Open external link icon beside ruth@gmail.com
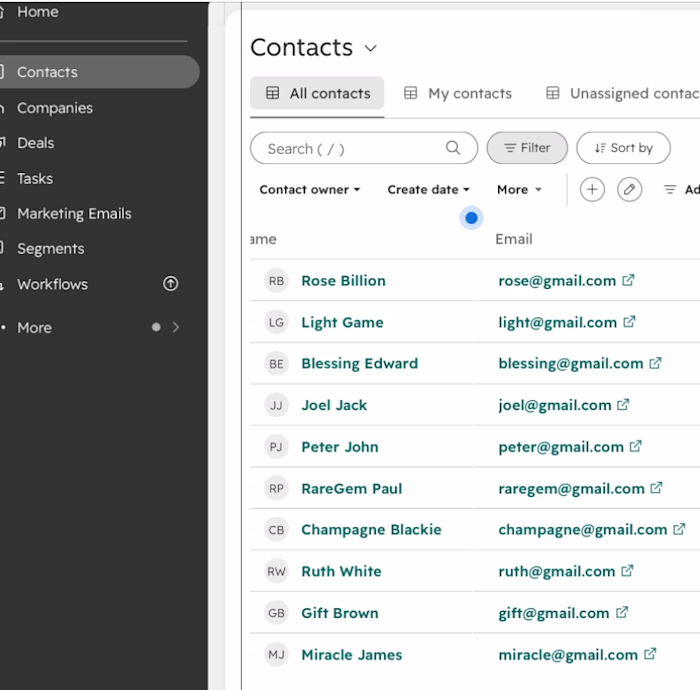700x690 pixels. [627, 571]
